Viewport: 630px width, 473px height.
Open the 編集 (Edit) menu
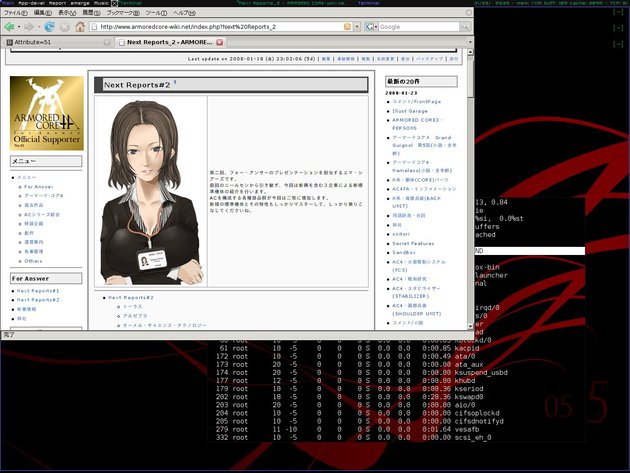(43, 13)
